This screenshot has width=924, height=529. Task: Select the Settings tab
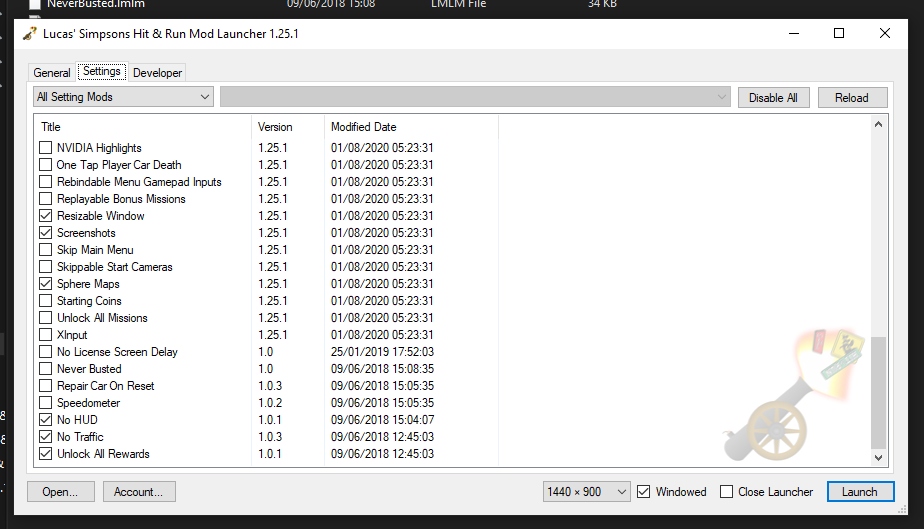tap(102, 71)
